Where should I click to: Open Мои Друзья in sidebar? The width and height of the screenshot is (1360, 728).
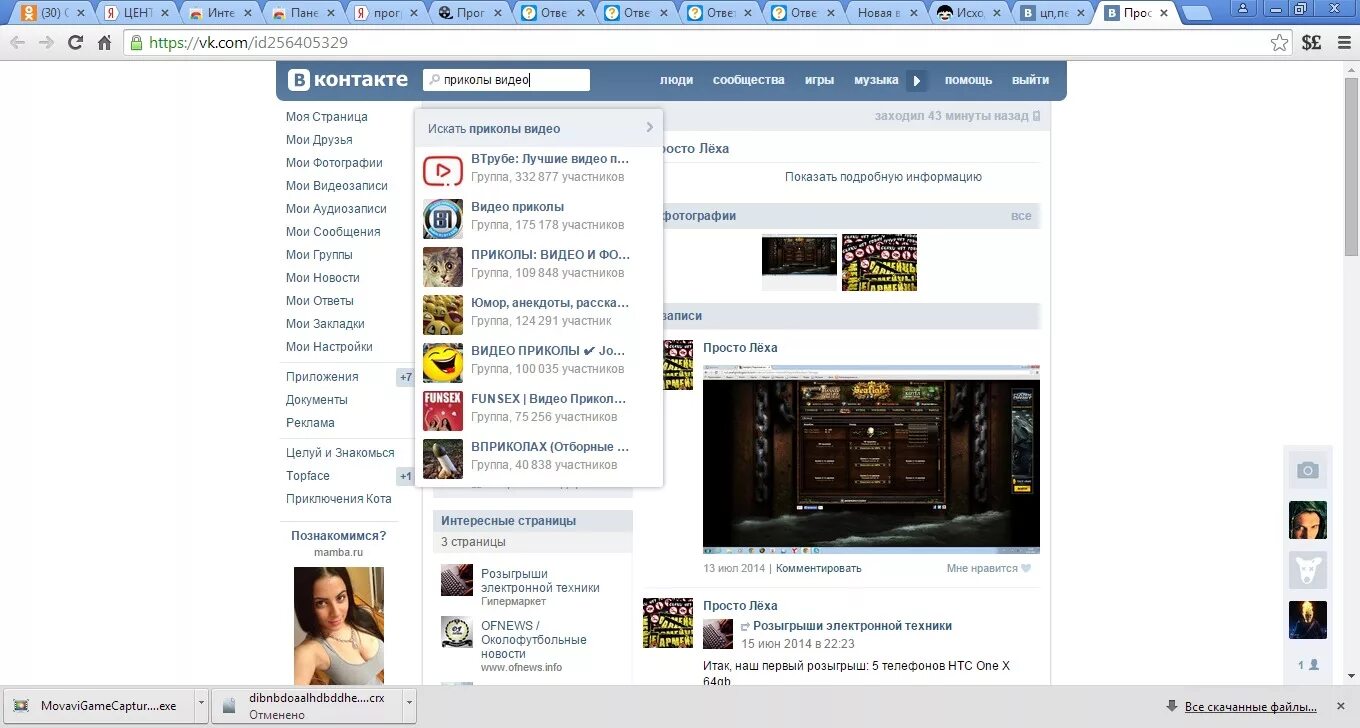pyautogui.click(x=319, y=140)
